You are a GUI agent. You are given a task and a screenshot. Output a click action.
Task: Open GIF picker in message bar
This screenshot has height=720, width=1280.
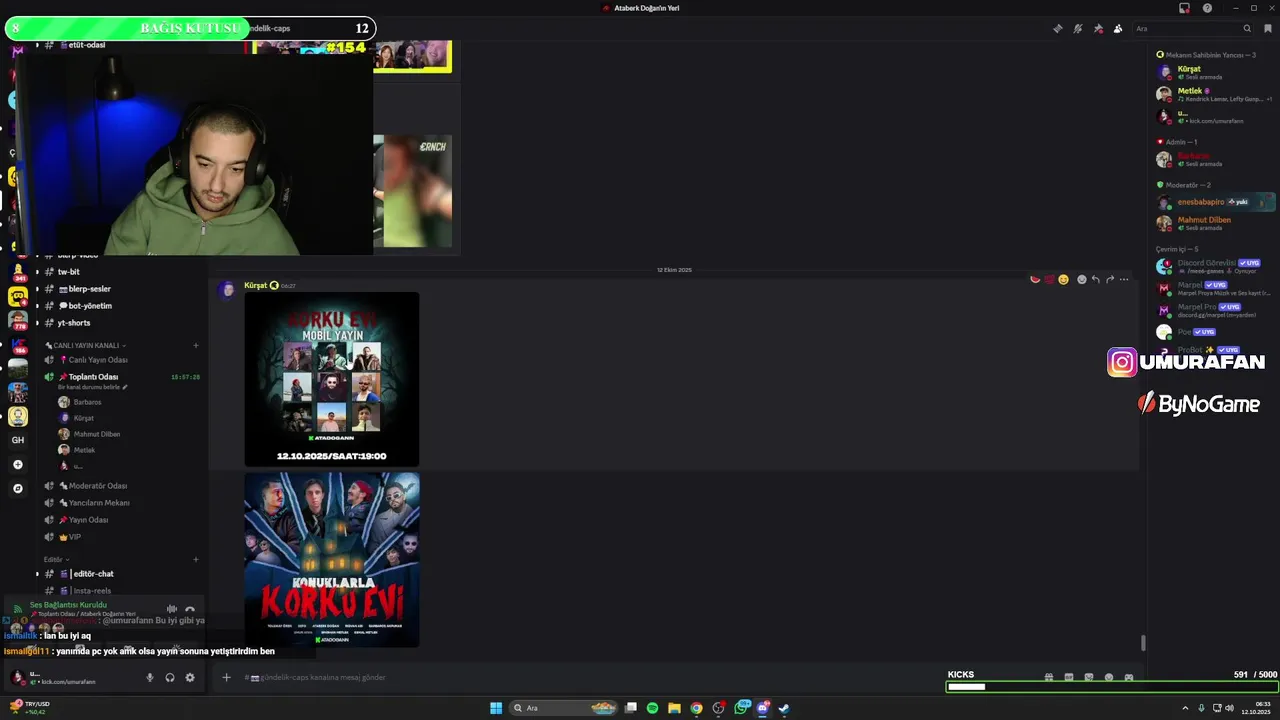tap(1069, 677)
